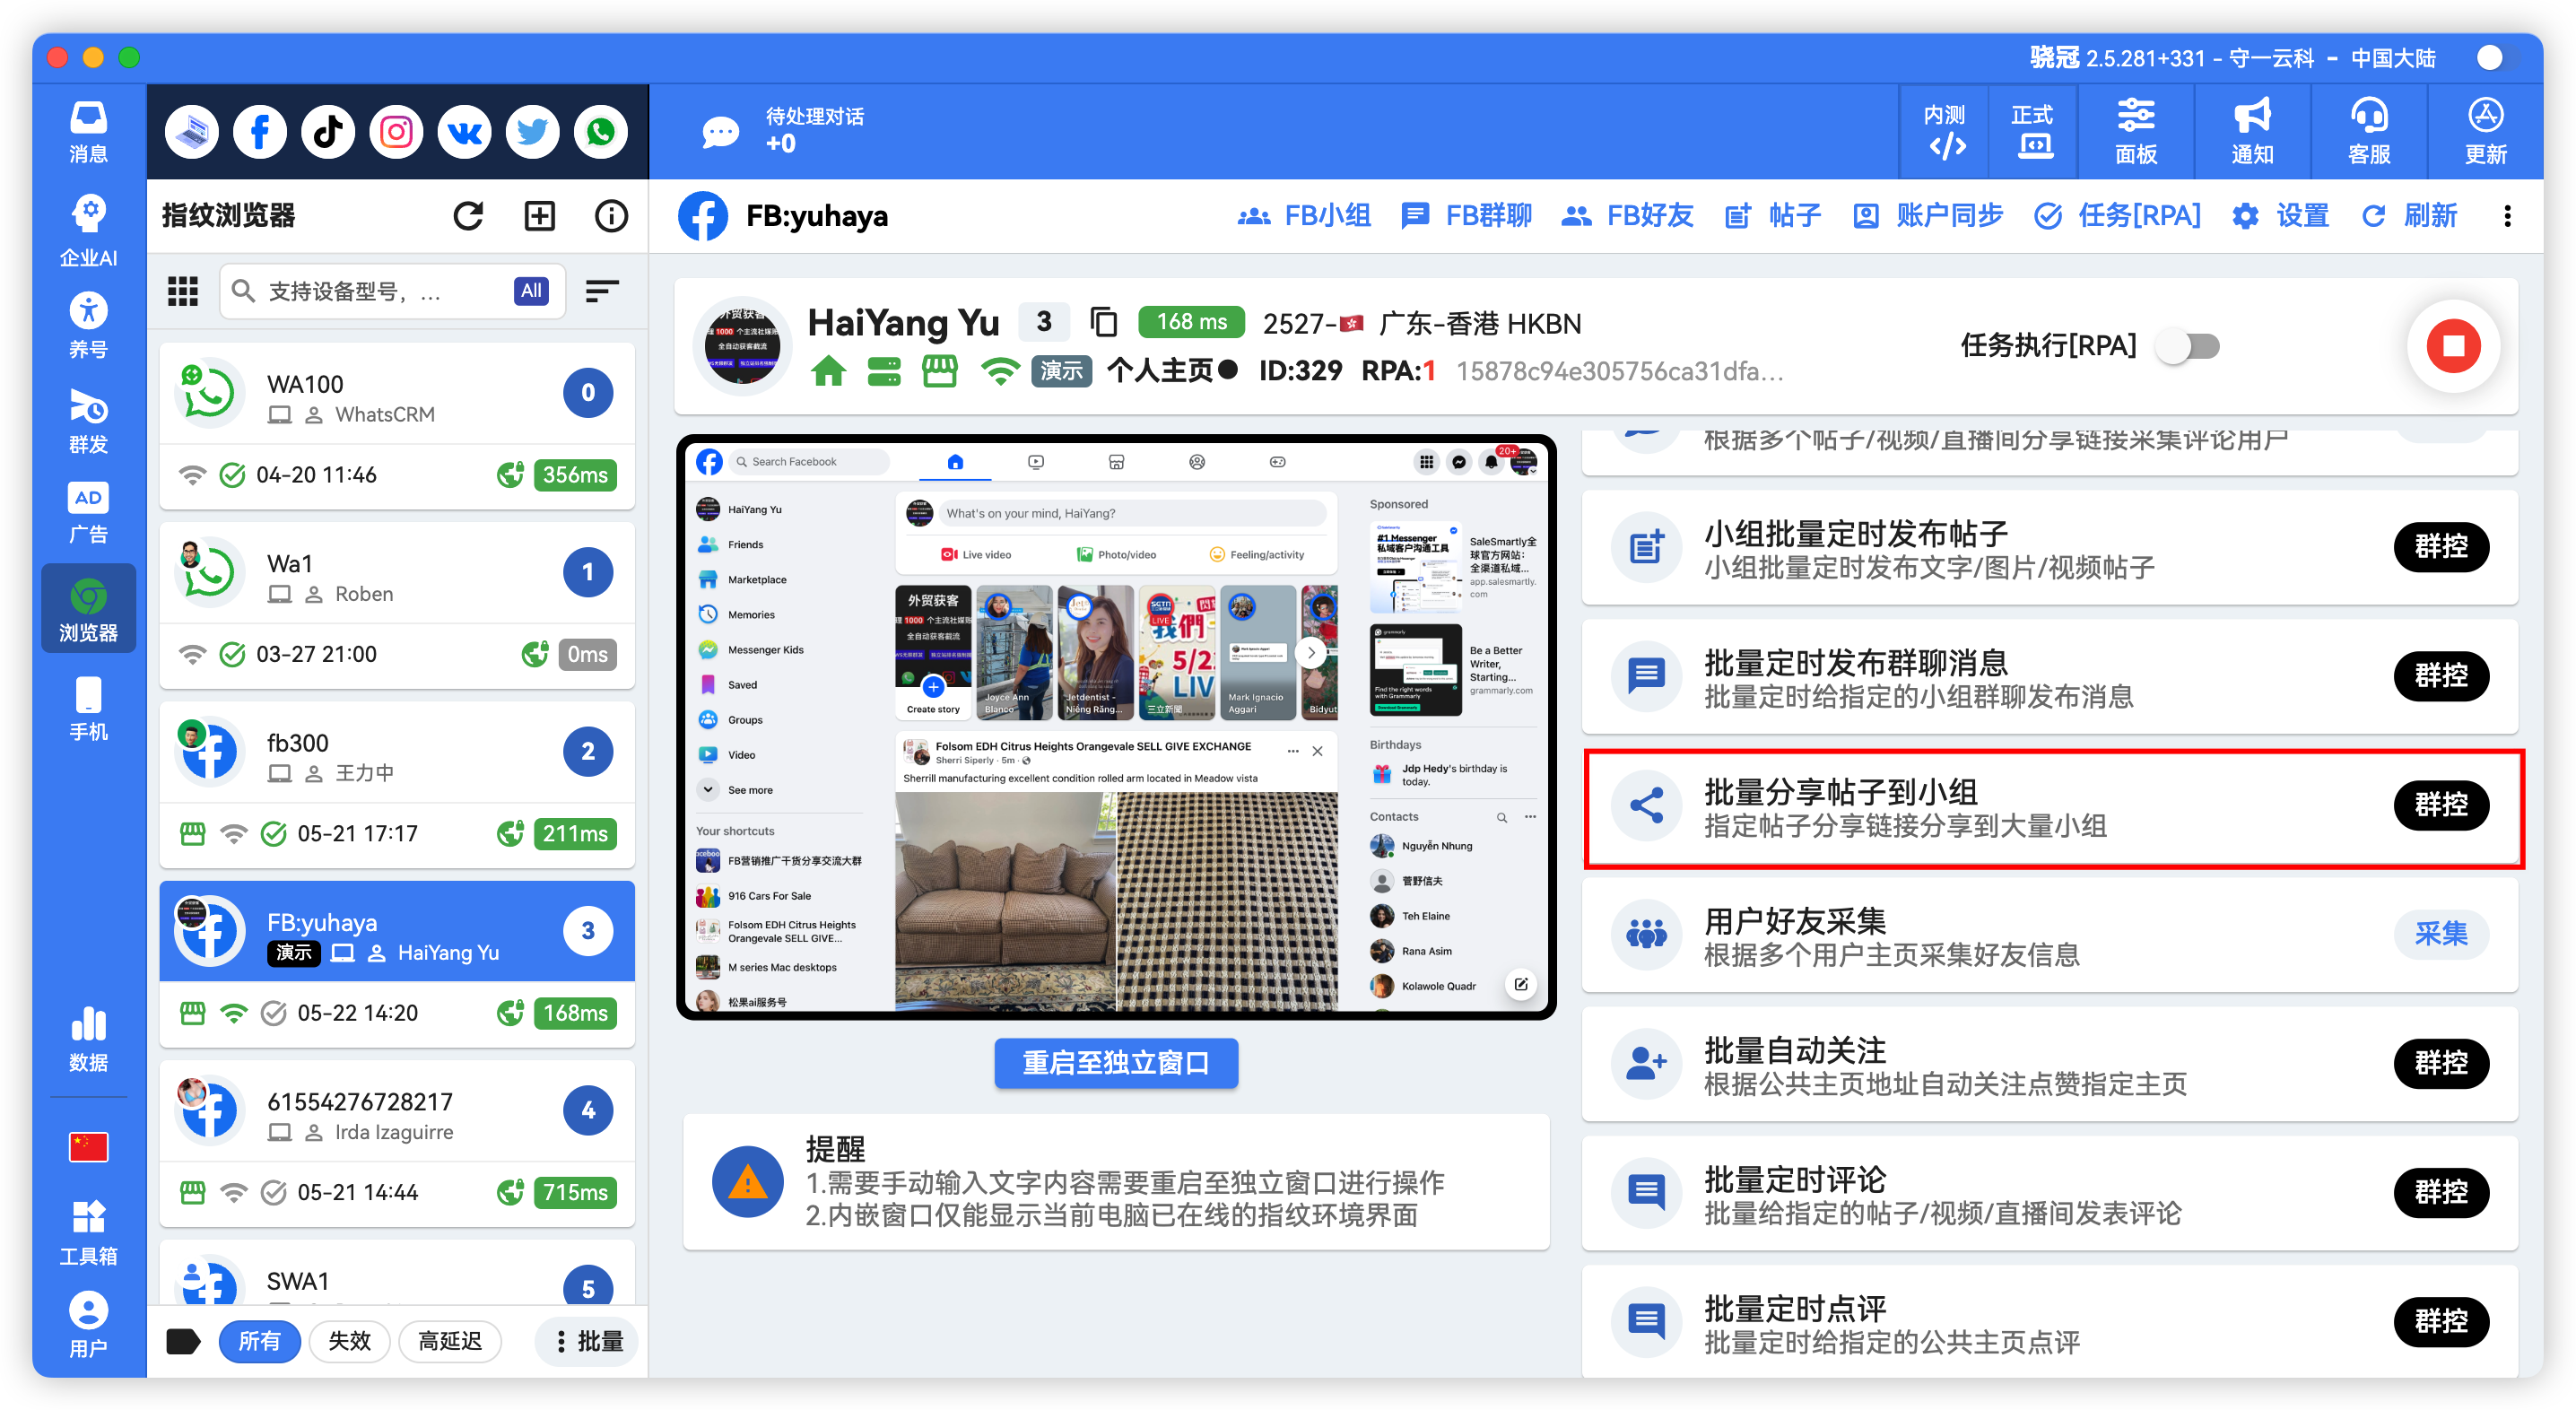Click the 重启至独立窗口 button

pyautogui.click(x=1115, y=1063)
